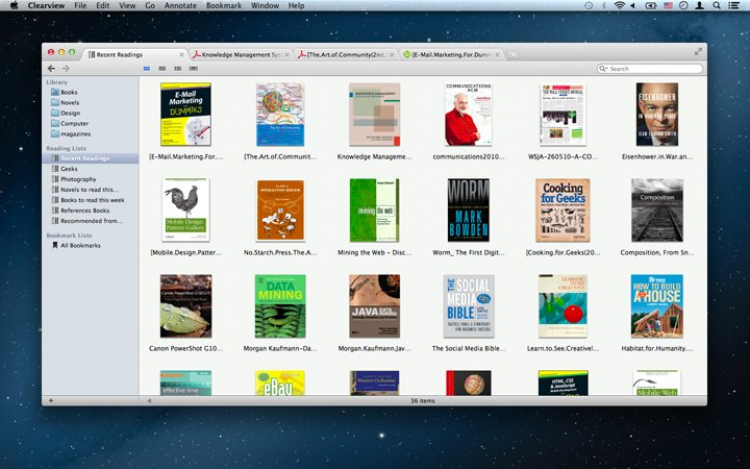
Task: Open the Composition railroad book cover
Action: pos(657,210)
